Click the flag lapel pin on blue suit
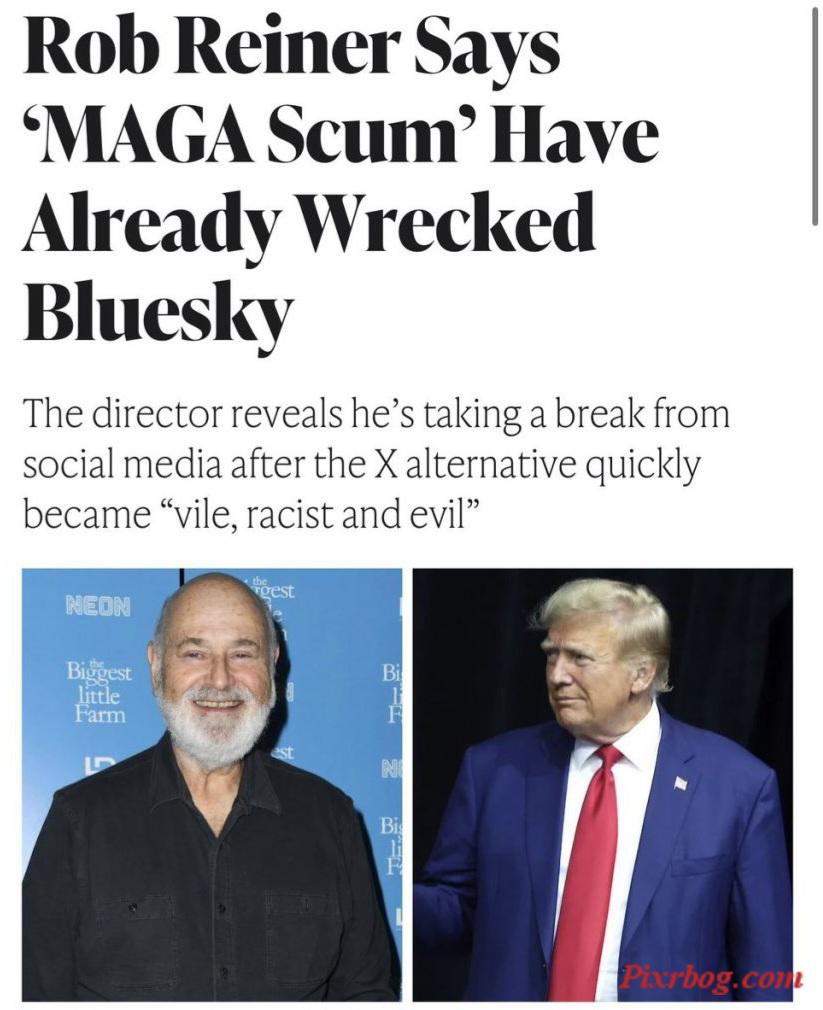The image size is (823, 1010). (681, 783)
